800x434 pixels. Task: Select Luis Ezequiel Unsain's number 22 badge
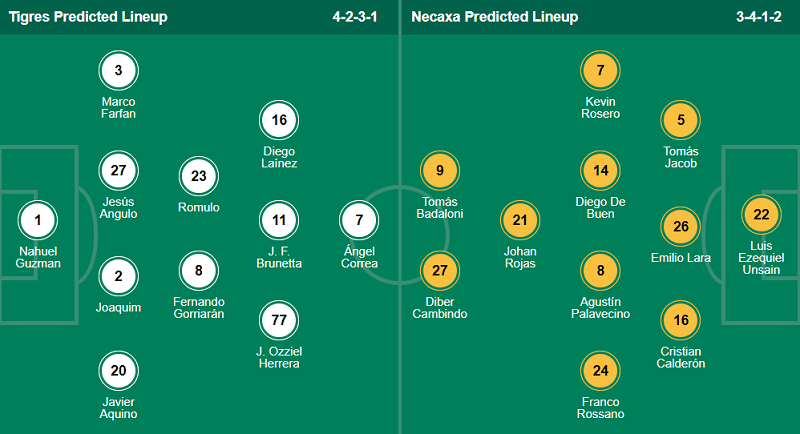coord(762,215)
